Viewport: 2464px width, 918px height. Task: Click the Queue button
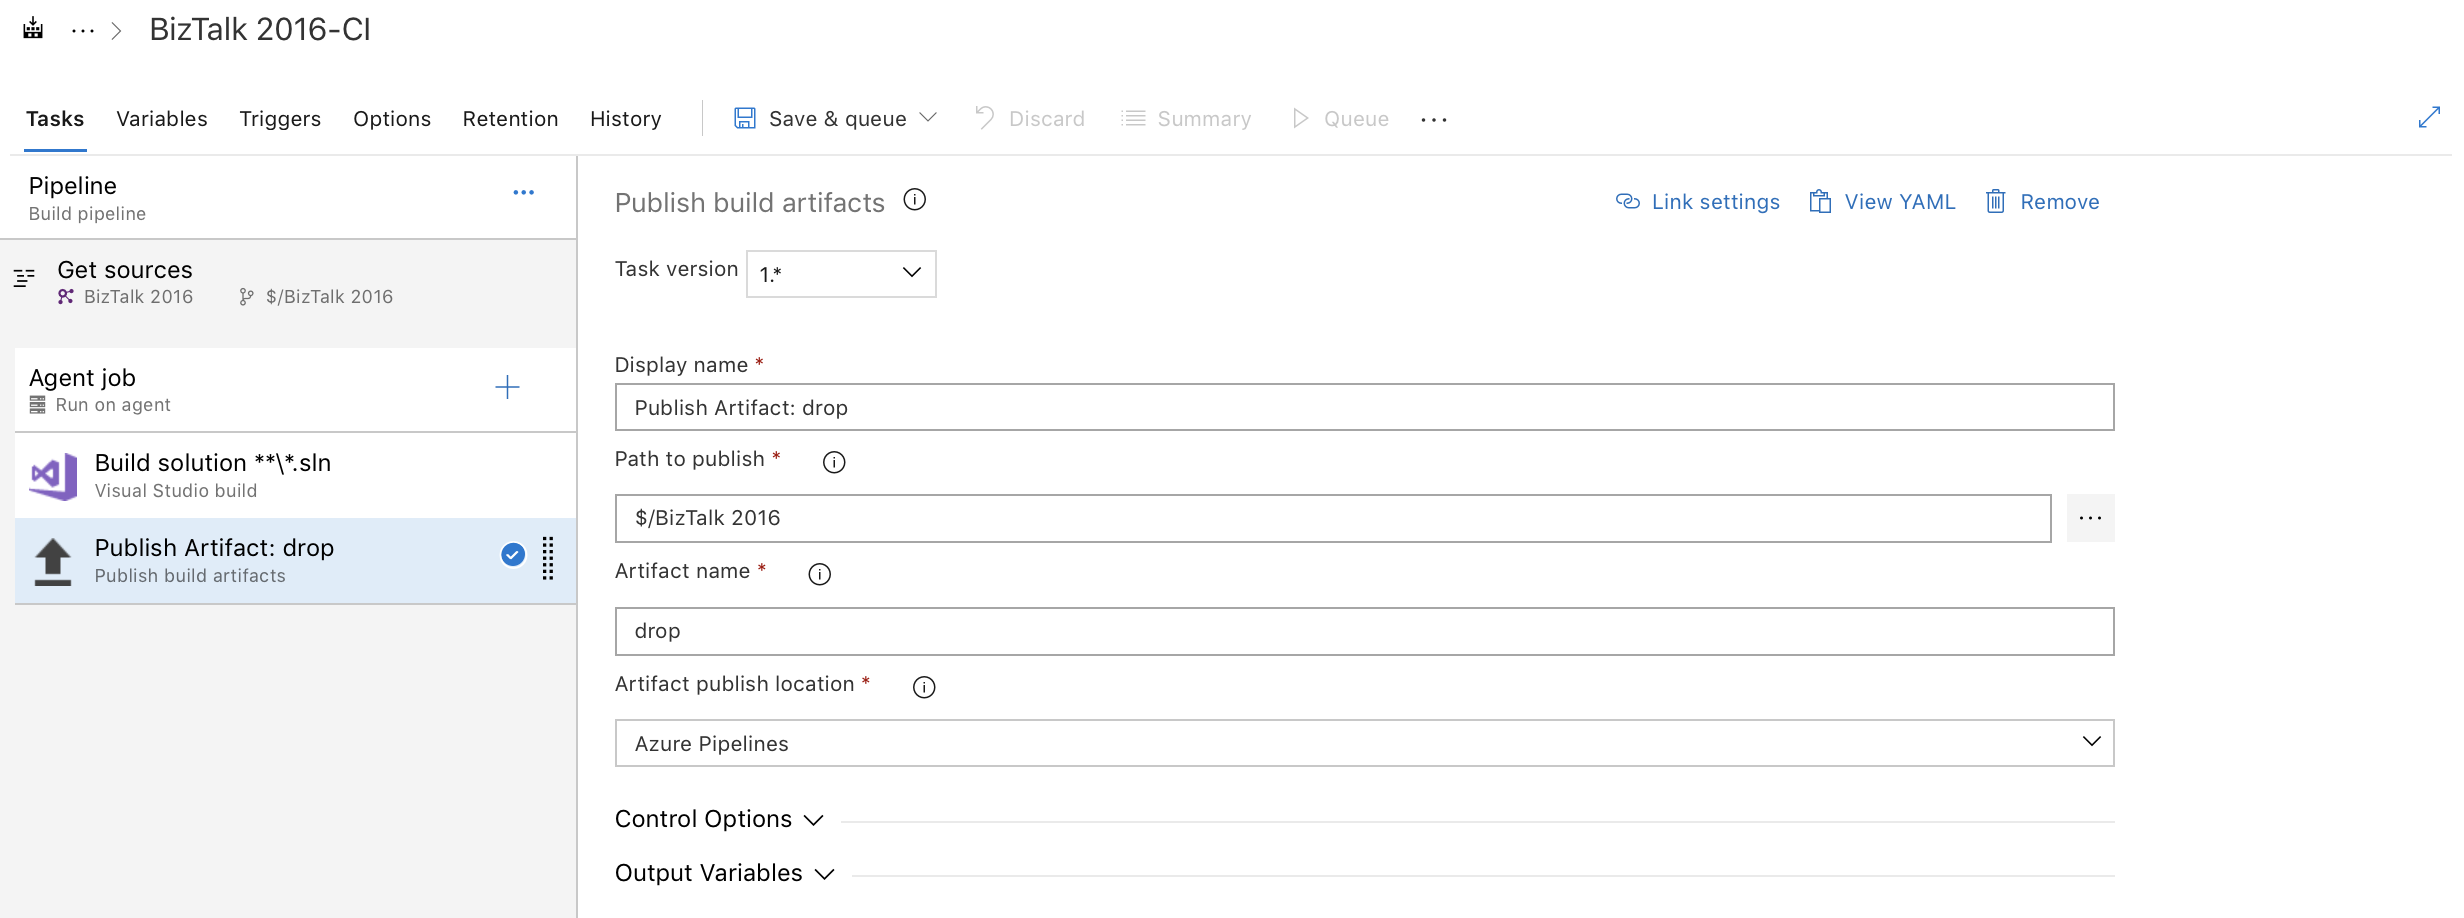(x=1340, y=119)
